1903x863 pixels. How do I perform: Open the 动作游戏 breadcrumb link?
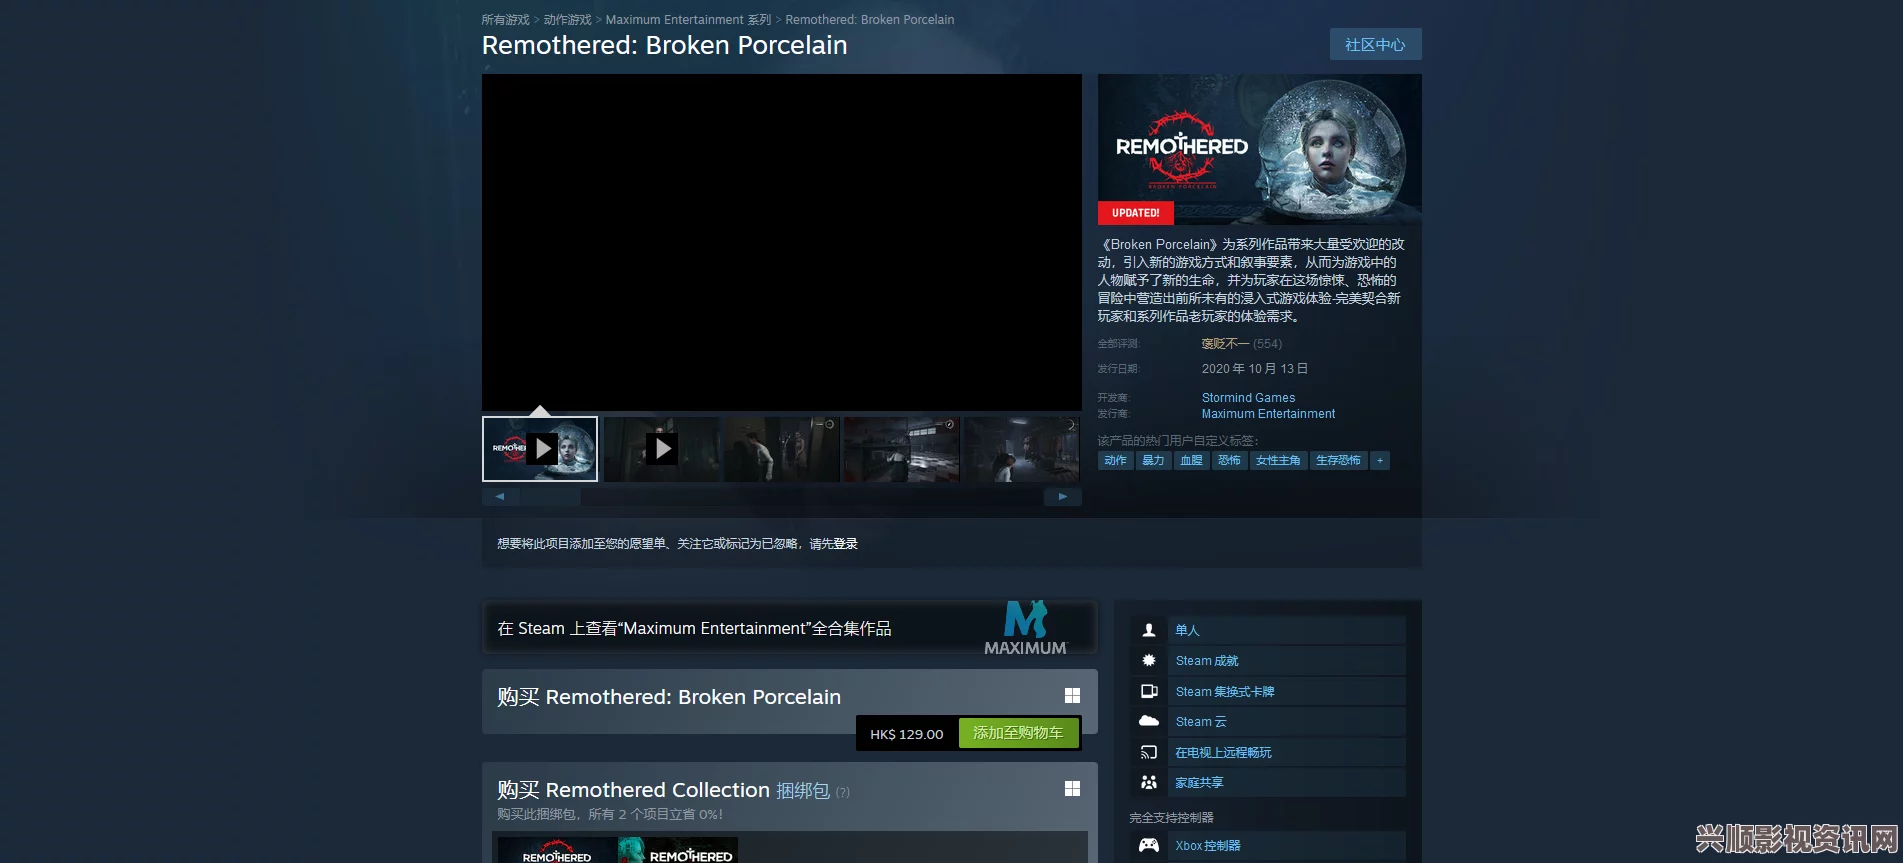click(x=567, y=20)
